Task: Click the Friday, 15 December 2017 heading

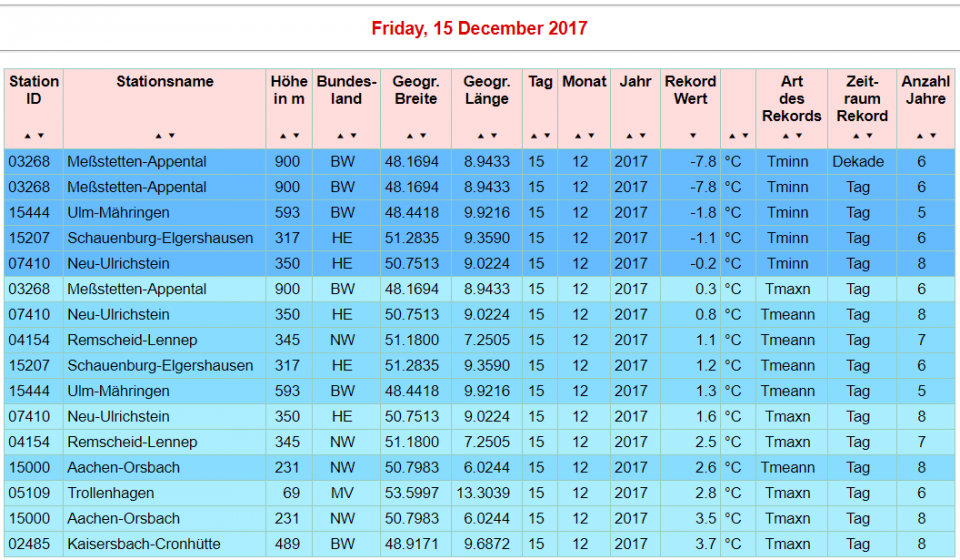Action: pyautogui.click(x=479, y=28)
